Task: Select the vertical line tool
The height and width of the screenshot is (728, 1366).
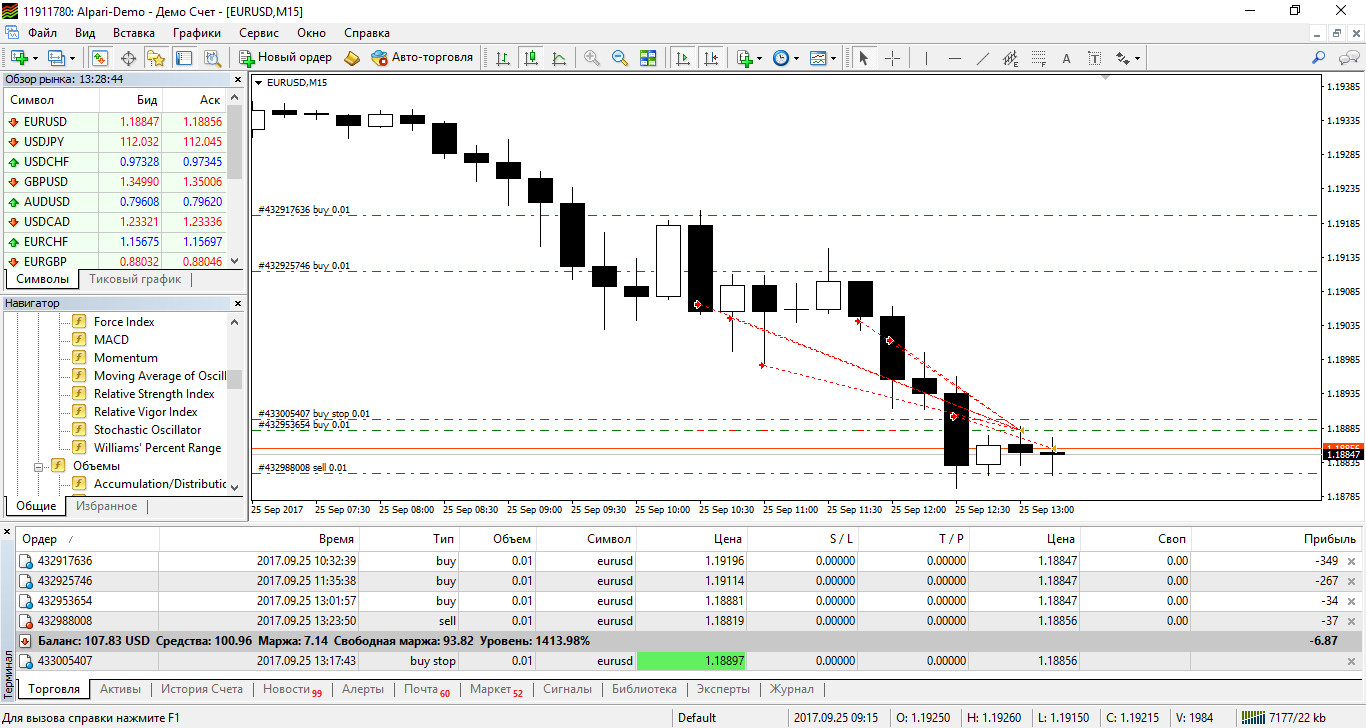Action: 926,58
